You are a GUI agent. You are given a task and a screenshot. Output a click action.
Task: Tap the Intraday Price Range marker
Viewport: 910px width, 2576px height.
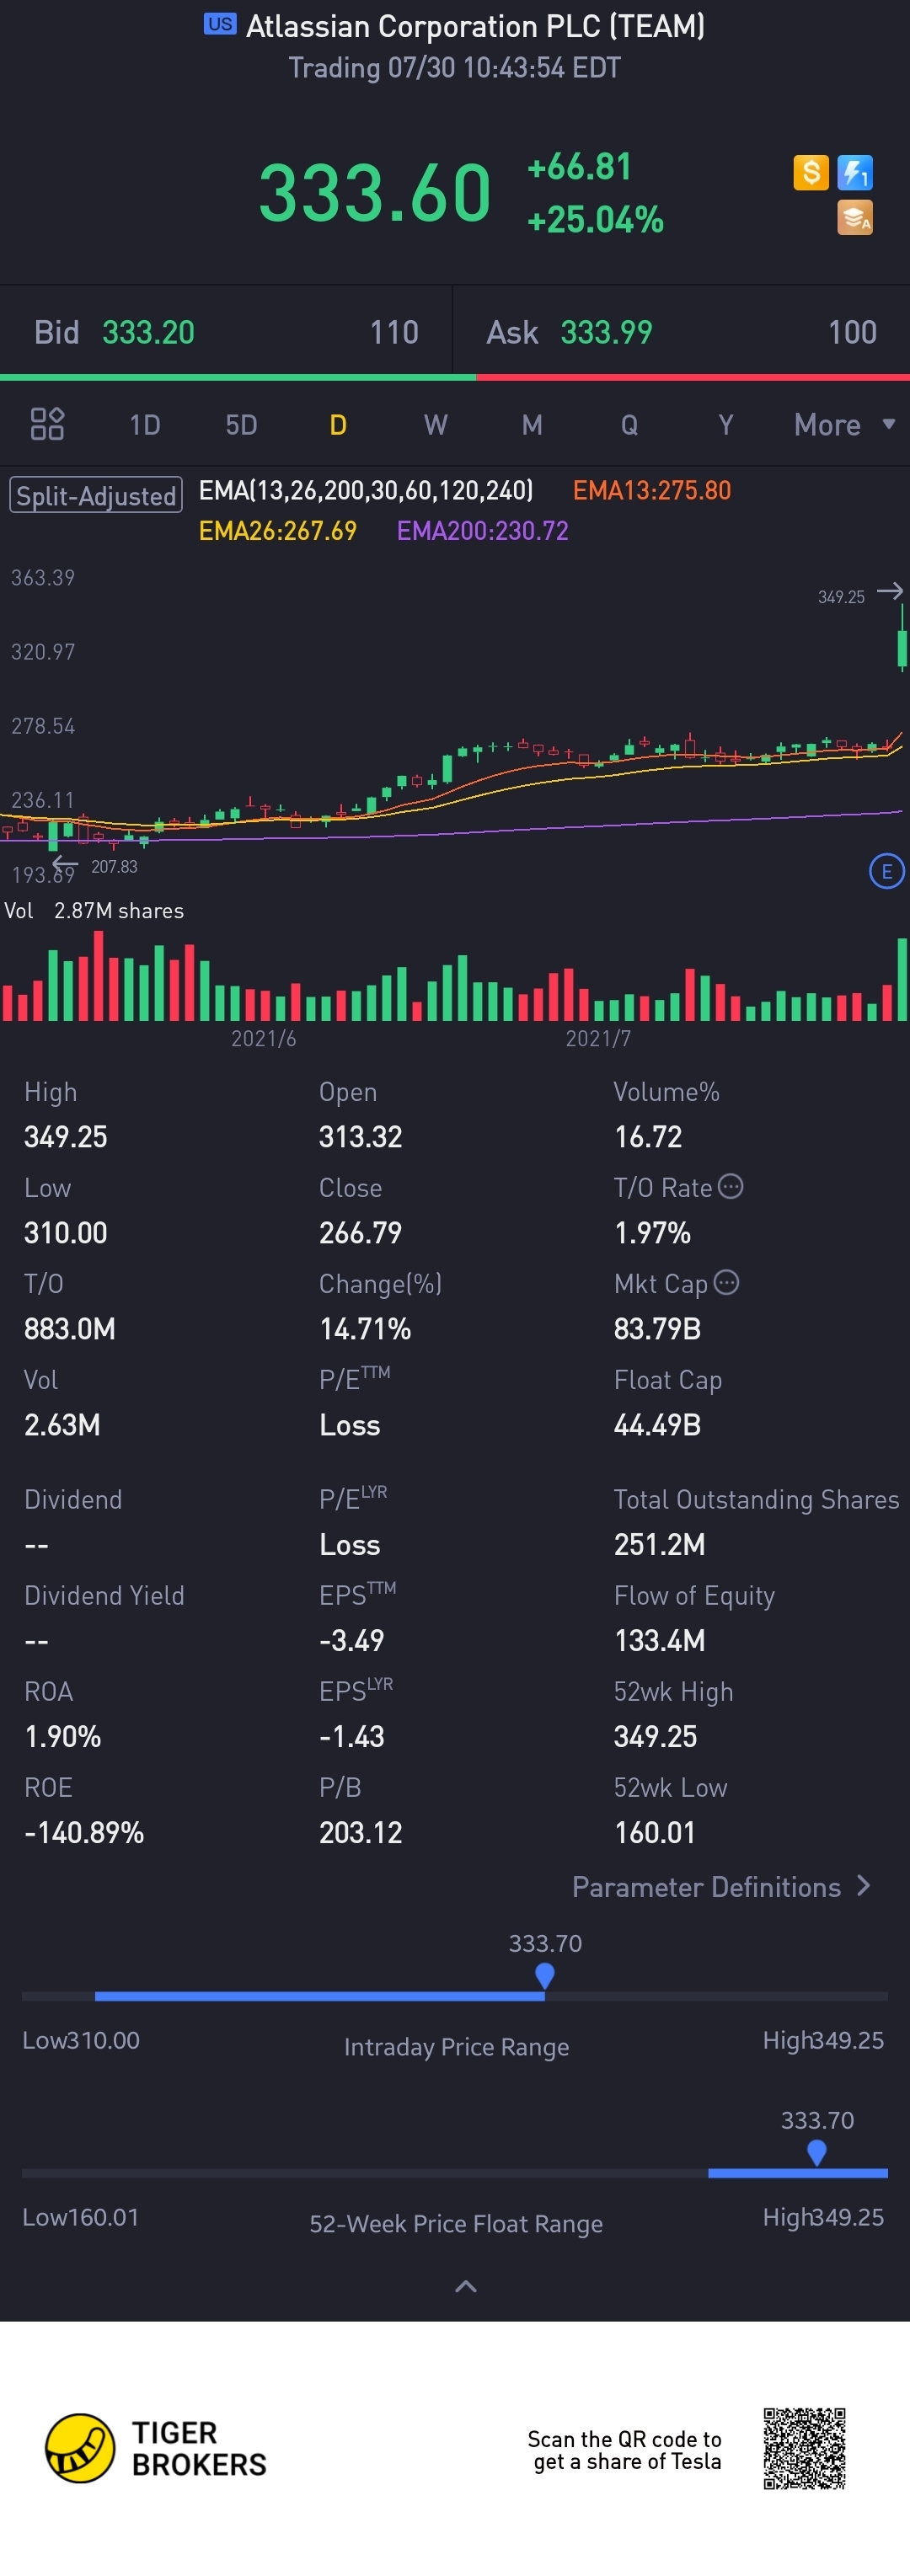pyautogui.click(x=545, y=1975)
